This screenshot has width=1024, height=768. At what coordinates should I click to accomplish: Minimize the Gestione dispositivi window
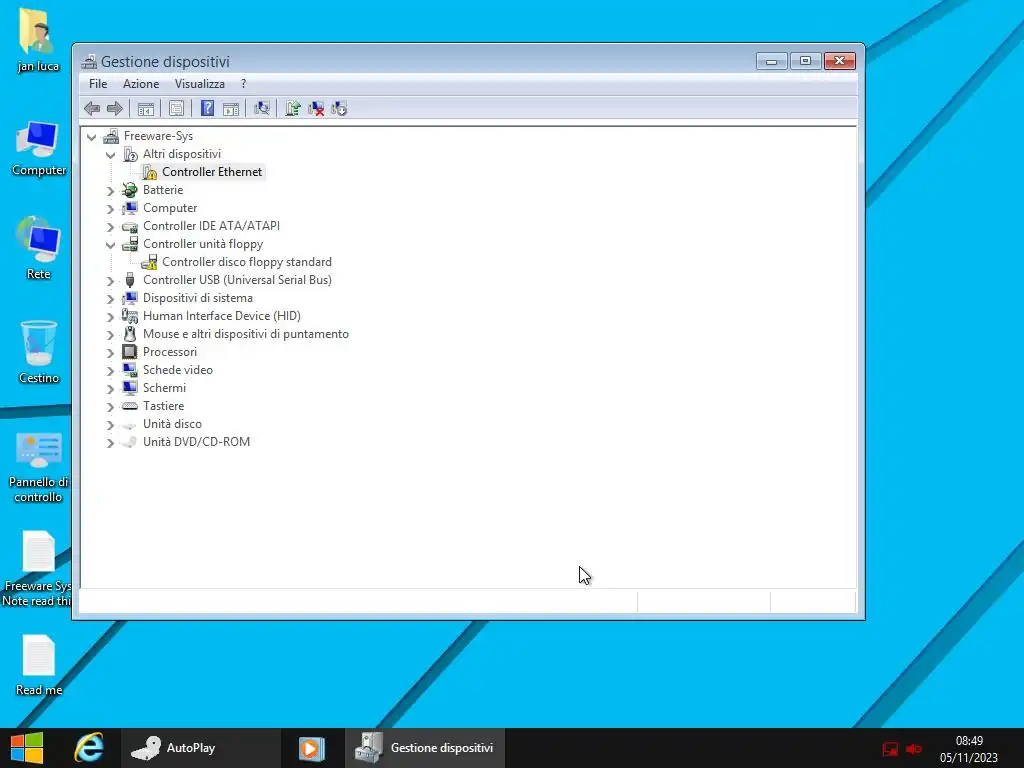[771, 61]
